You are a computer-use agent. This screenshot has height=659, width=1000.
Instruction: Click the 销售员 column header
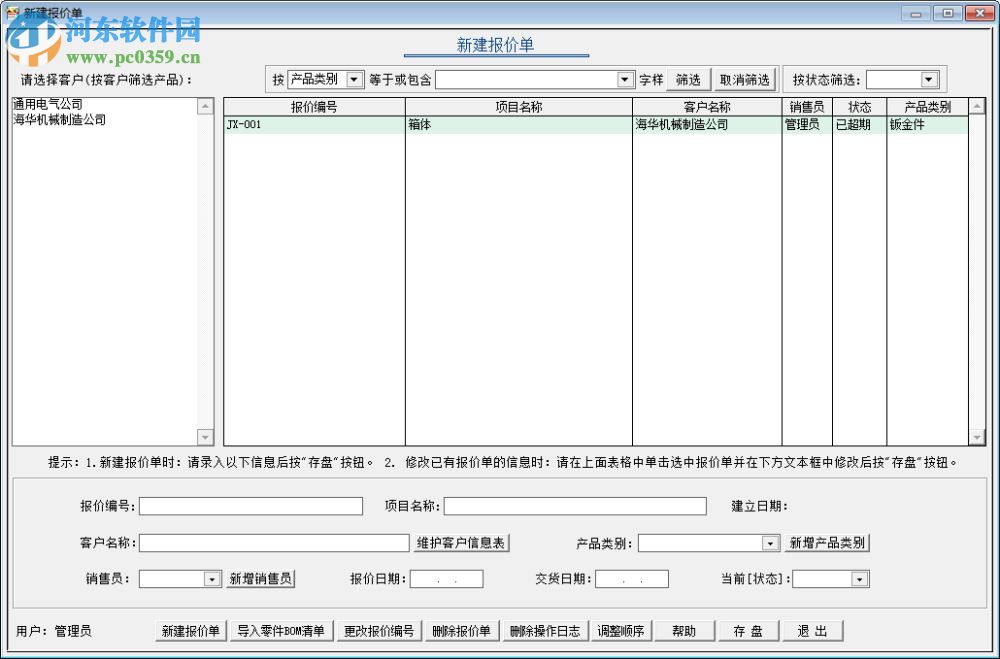click(x=807, y=107)
